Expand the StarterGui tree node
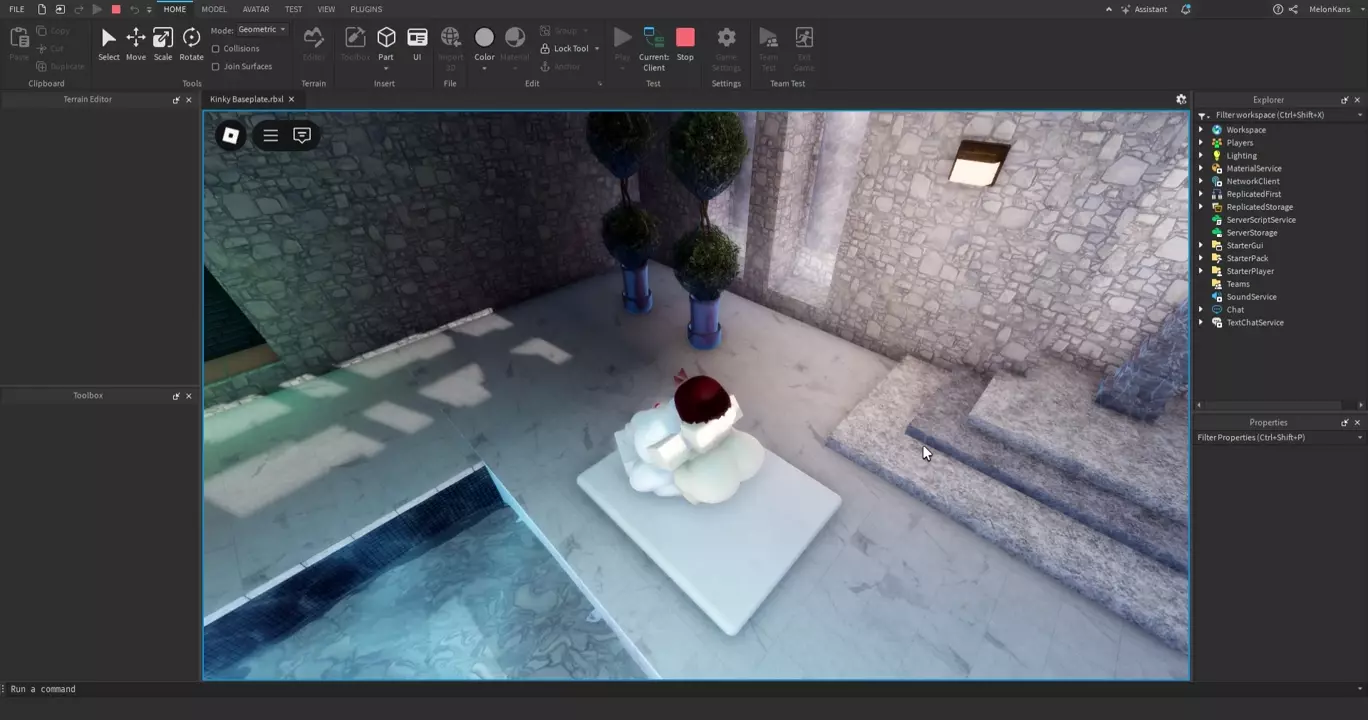This screenshot has height=720, width=1368. pos(1201,245)
